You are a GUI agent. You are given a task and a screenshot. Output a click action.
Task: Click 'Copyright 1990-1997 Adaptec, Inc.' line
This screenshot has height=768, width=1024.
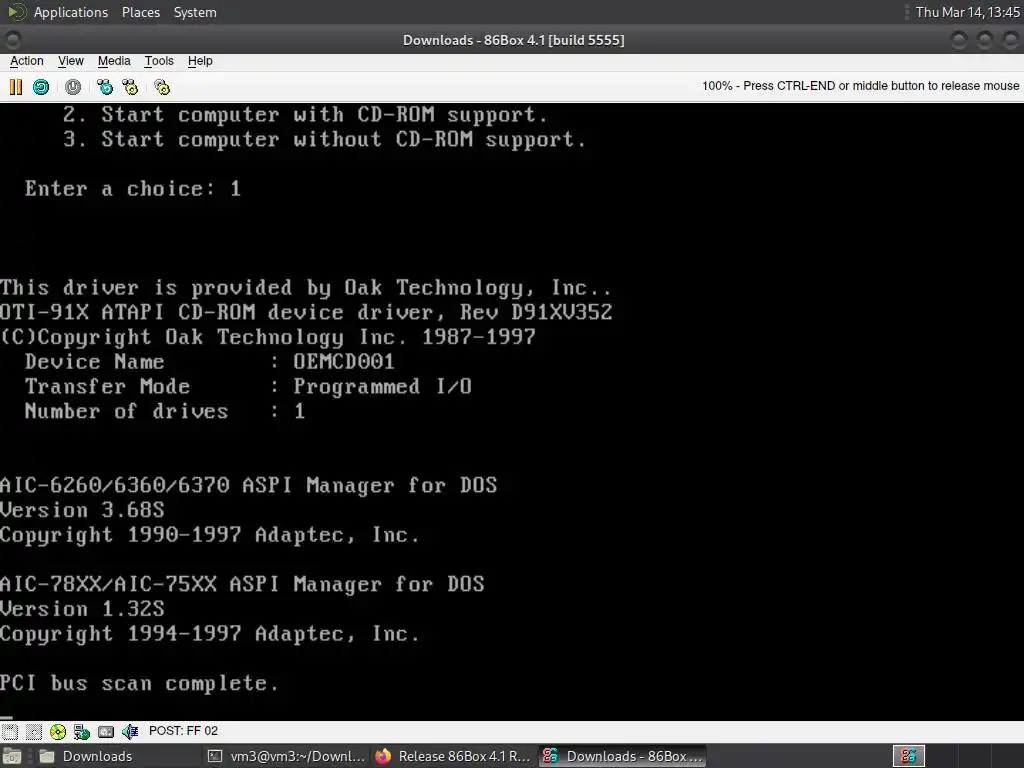pyautogui.click(x=210, y=535)
